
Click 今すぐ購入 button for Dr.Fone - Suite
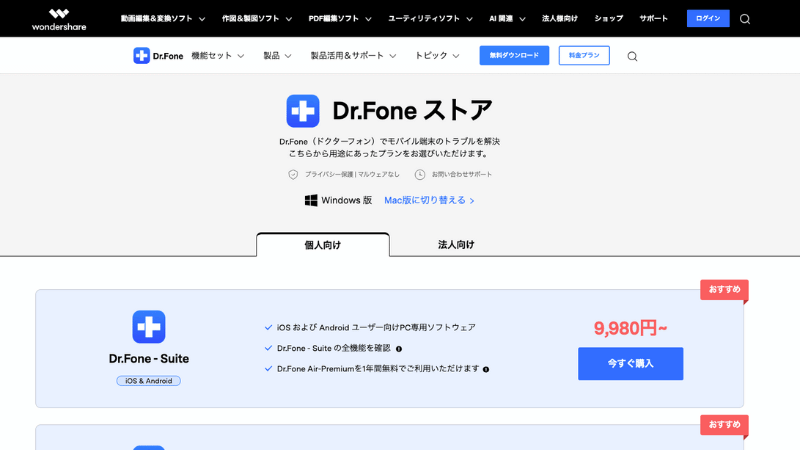point(631,364)
